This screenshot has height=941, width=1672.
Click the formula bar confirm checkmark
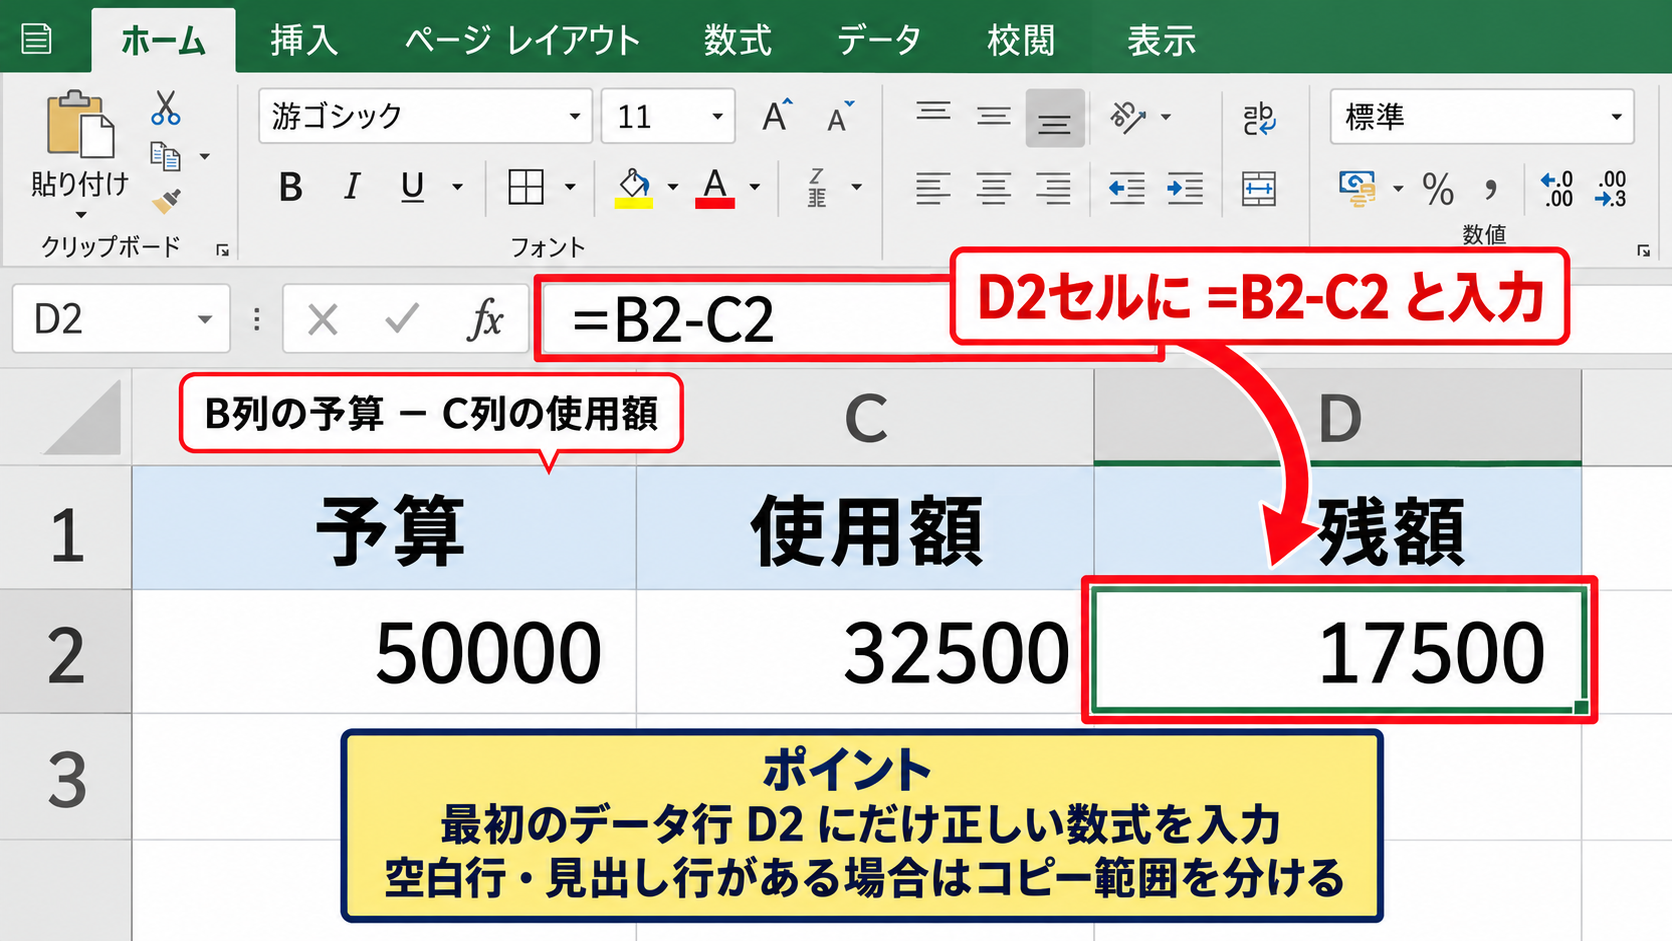click(402, 320)
